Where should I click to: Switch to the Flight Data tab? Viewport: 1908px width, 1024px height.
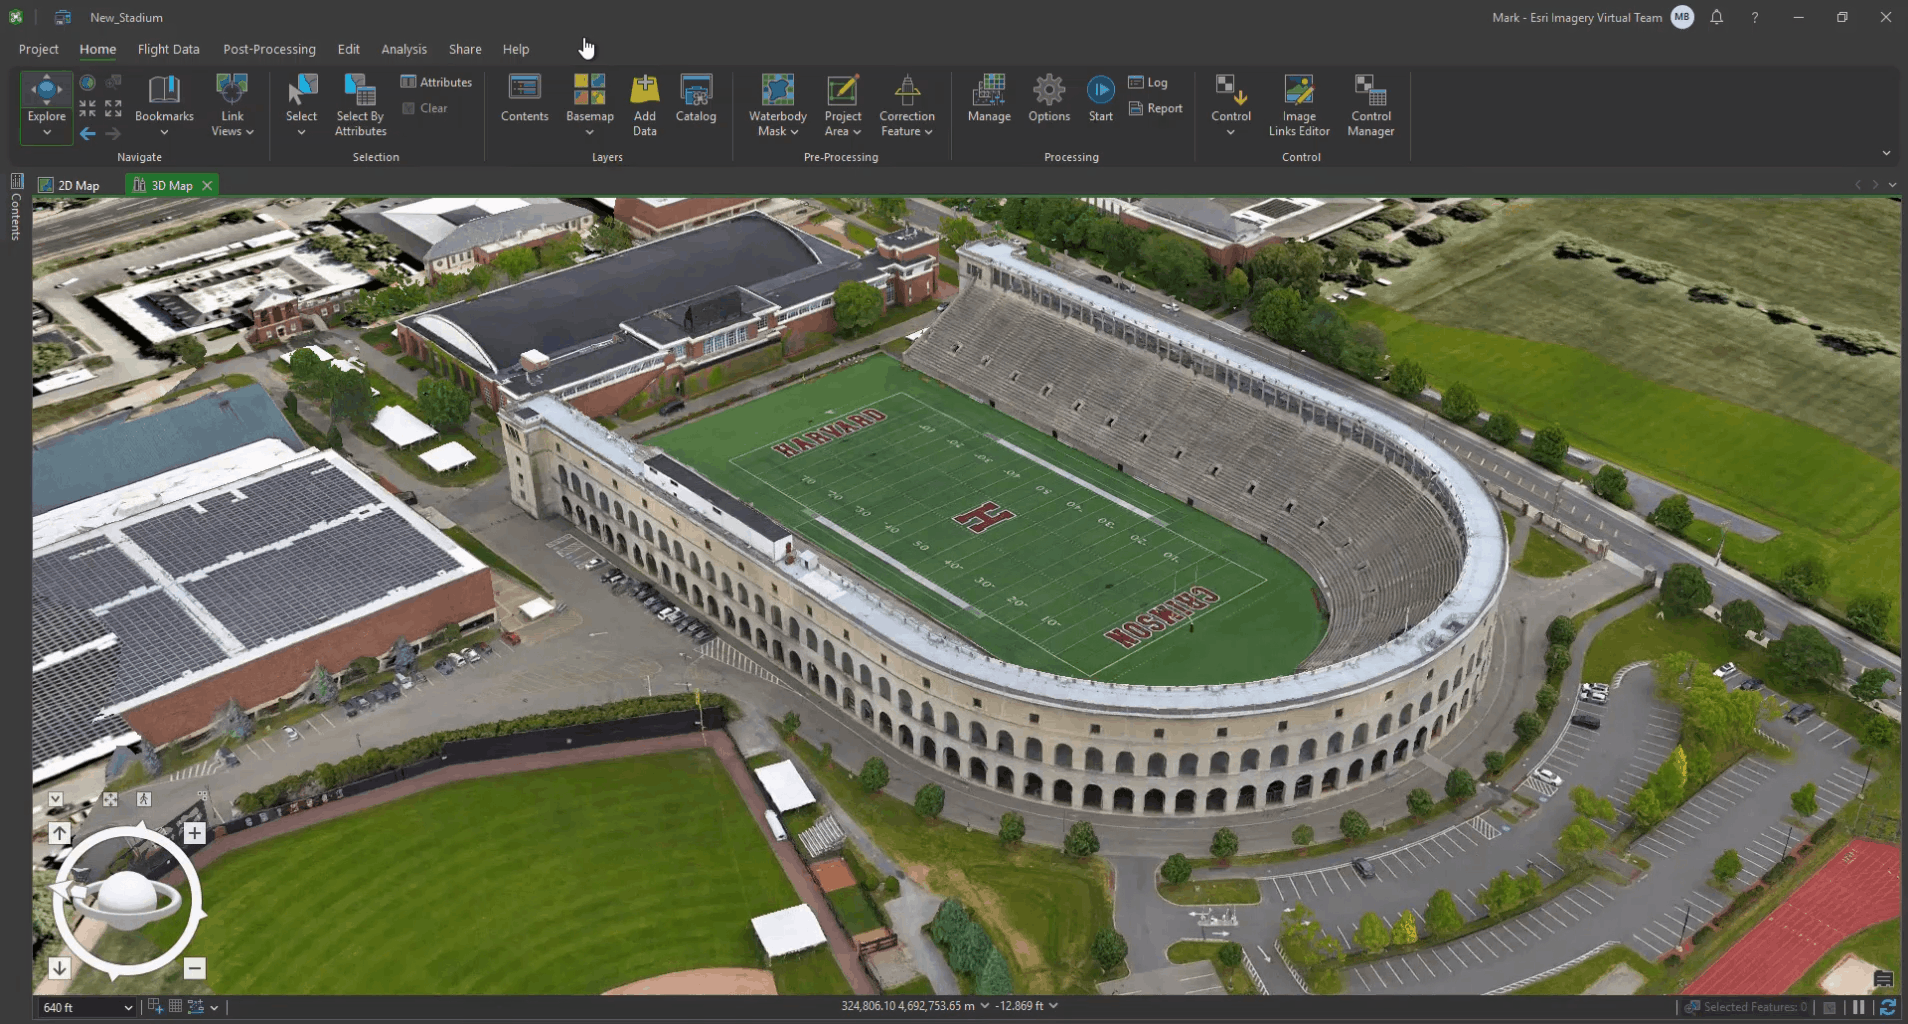click(x=168, y=49)
